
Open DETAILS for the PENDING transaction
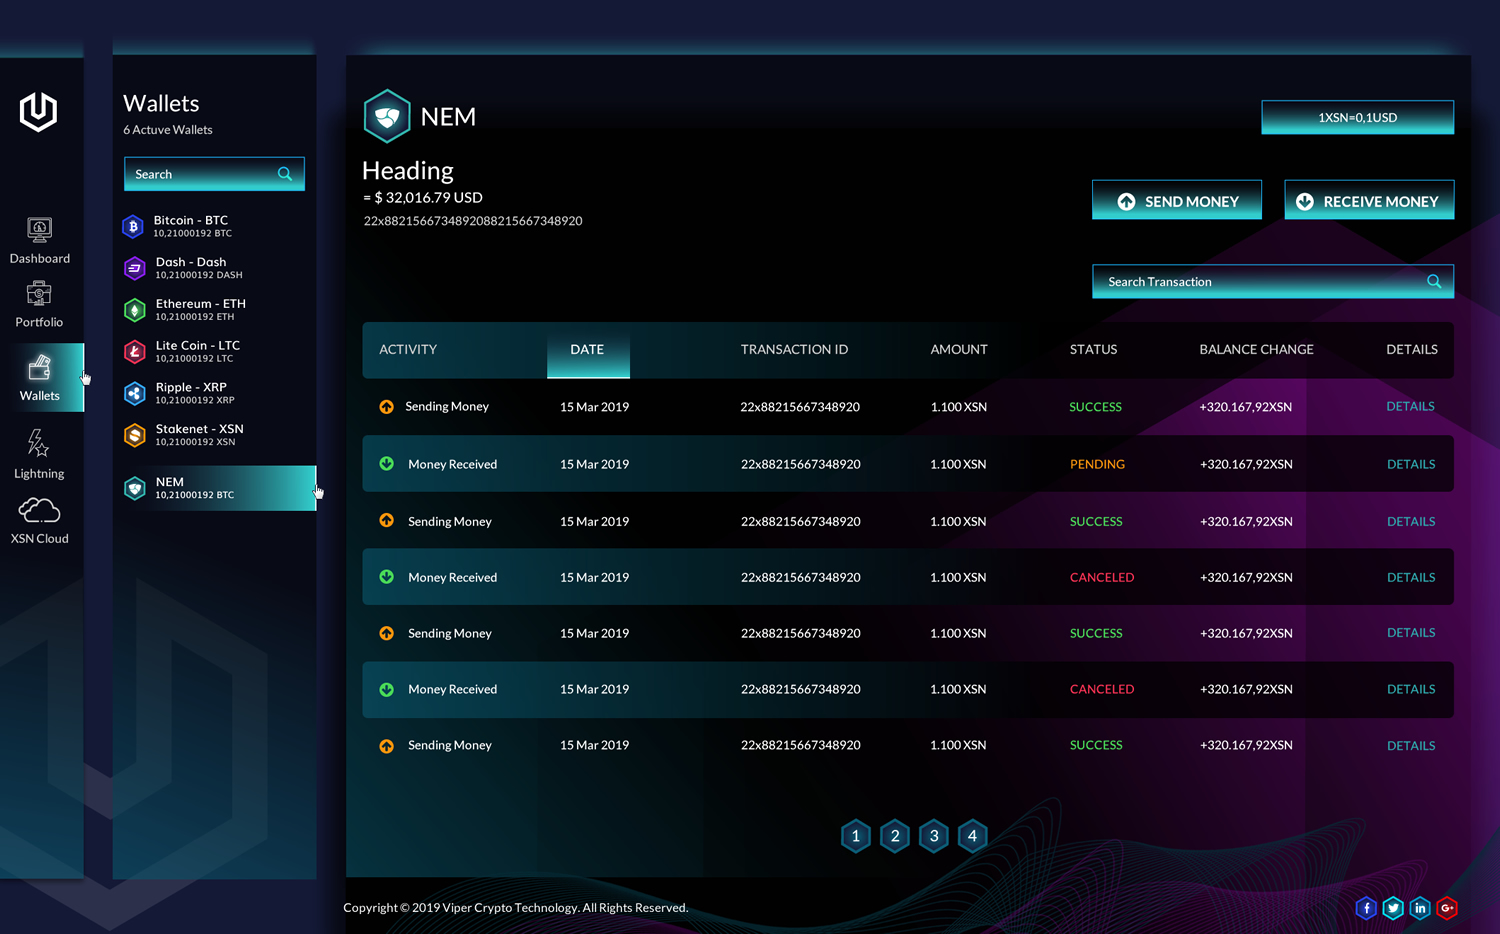coord(1411,464)
